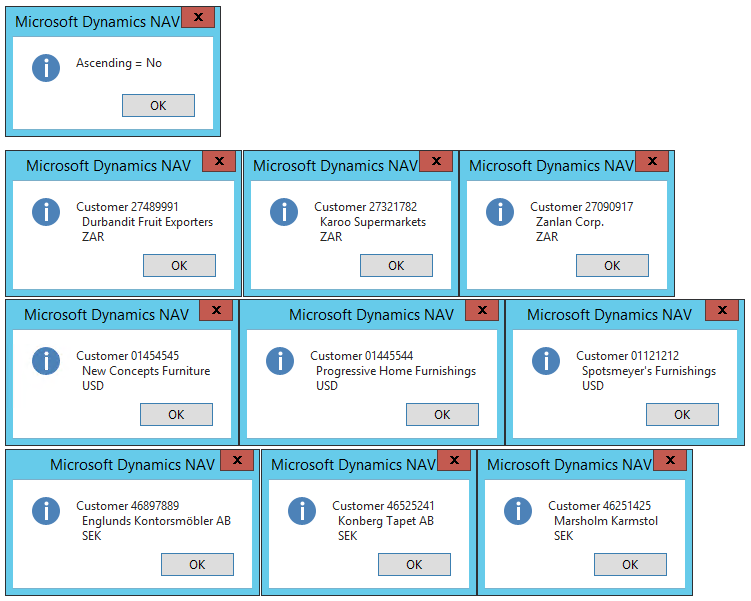Click the 'Konberg Tapet AB' text
This screenshot has height=601, width=751.
[386, 521]
